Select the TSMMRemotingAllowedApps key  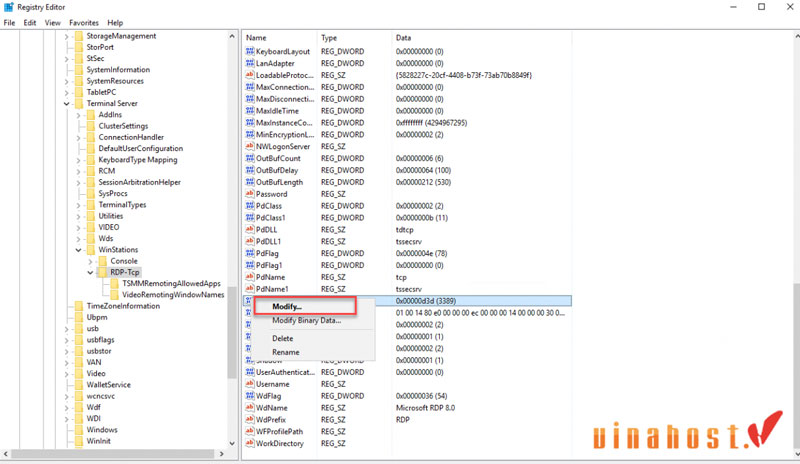click(171, 283)
